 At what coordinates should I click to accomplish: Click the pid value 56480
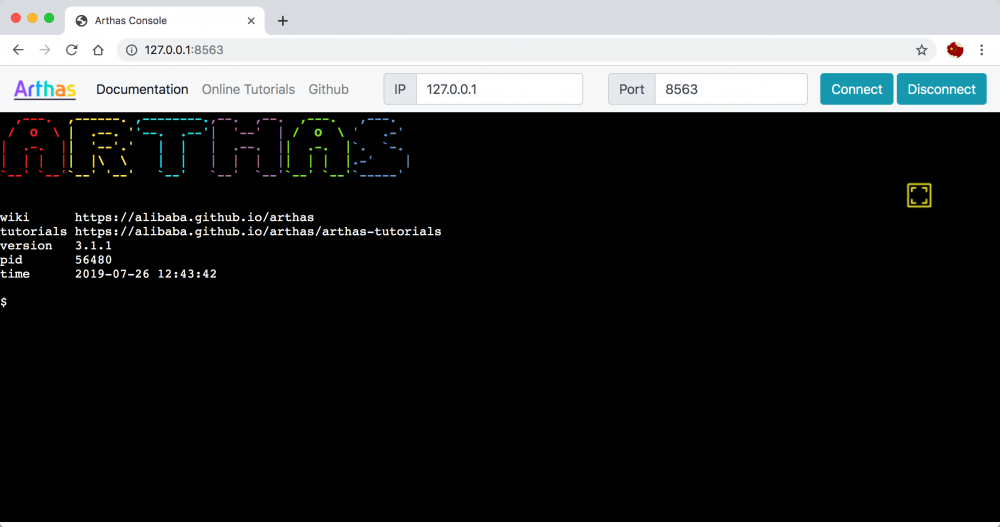click(93, 260)
